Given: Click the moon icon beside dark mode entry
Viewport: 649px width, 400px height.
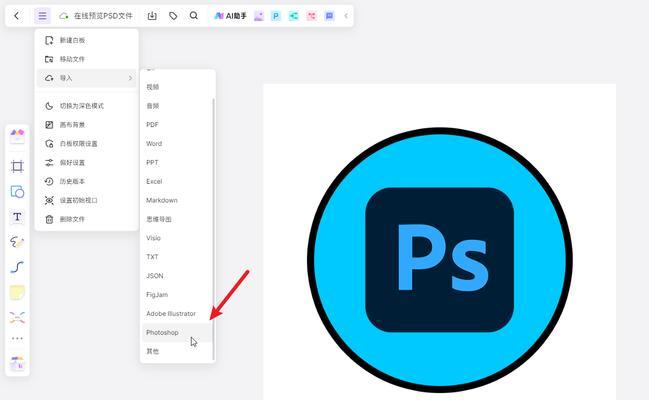Looking at the screenshot, I should (x=49, y=106).
